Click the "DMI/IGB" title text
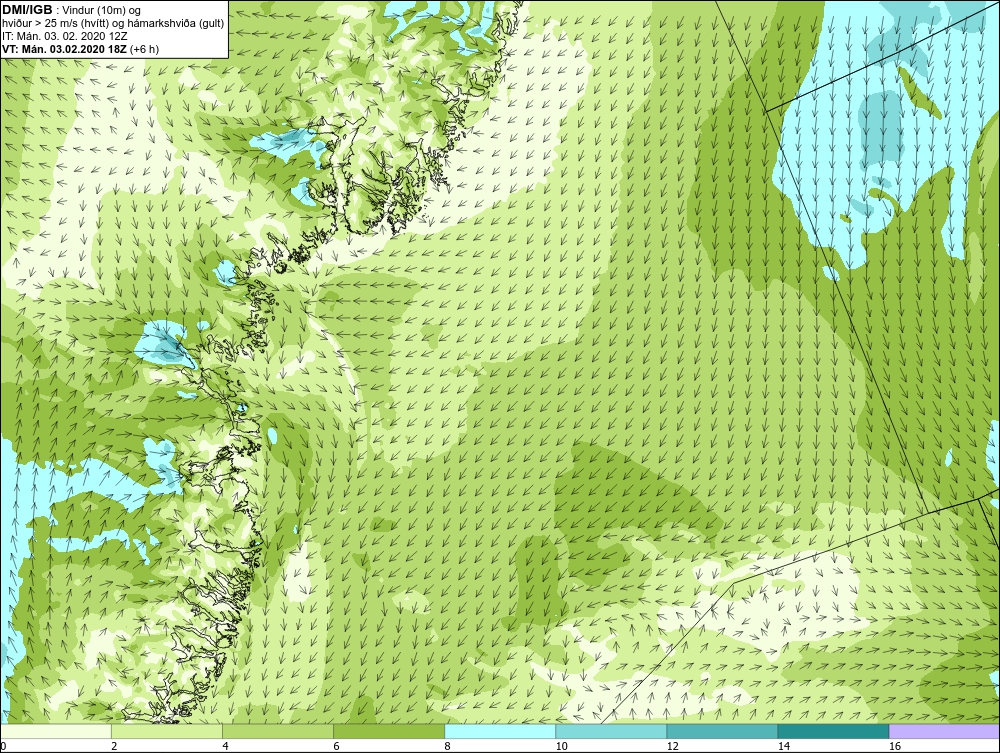Viewport: 1000px width, 753px height. point(27,10)
